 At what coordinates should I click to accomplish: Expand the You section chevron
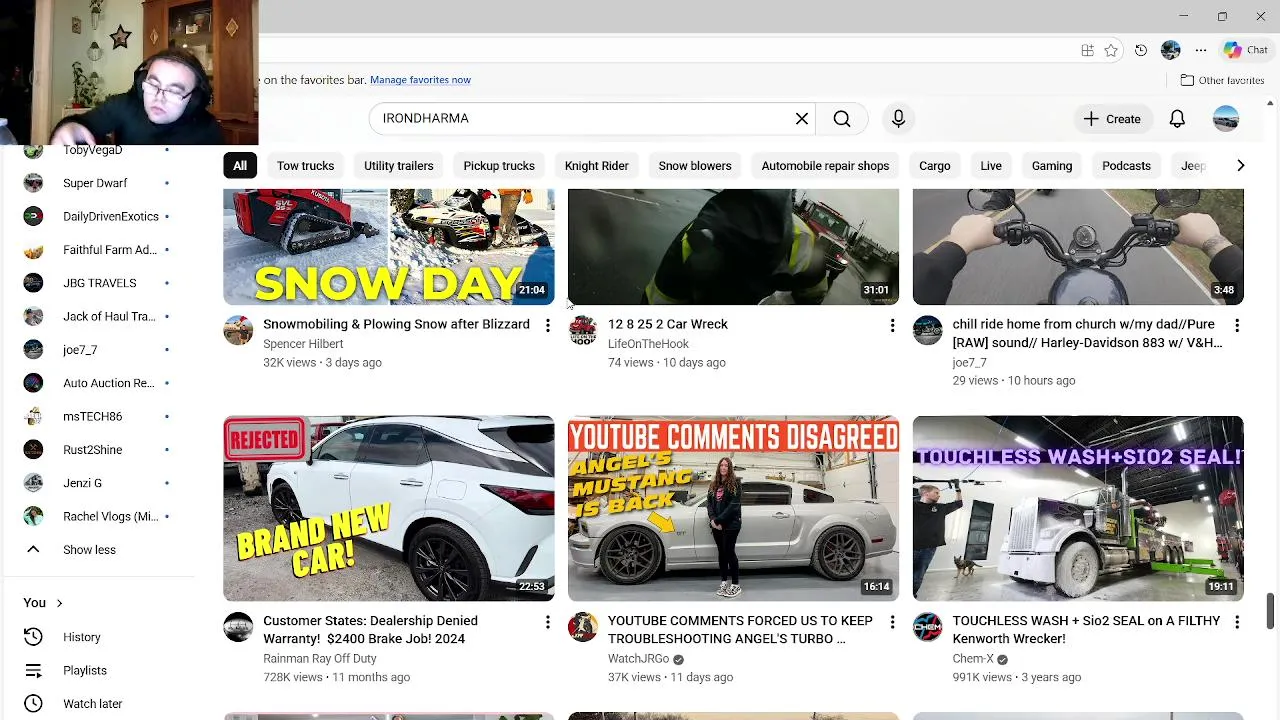coord(59,603)
